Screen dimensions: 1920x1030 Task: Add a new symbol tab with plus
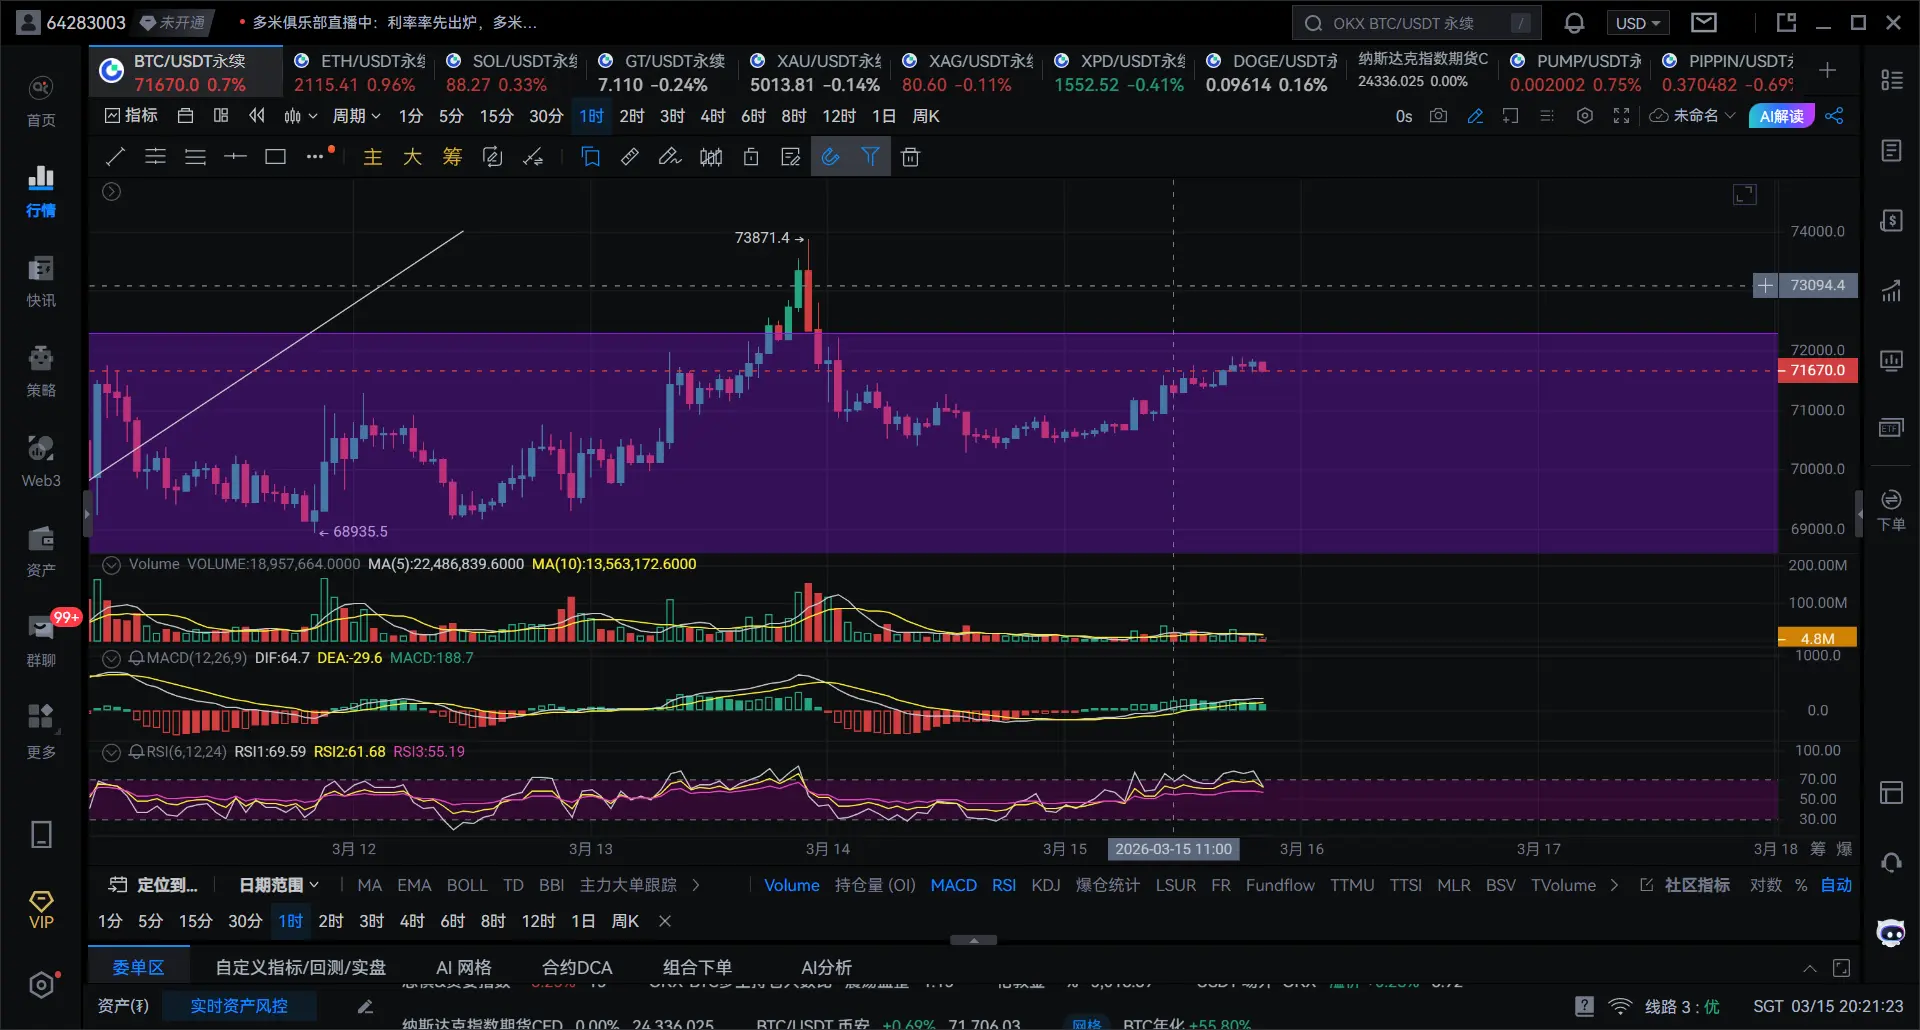(1827, 70)
